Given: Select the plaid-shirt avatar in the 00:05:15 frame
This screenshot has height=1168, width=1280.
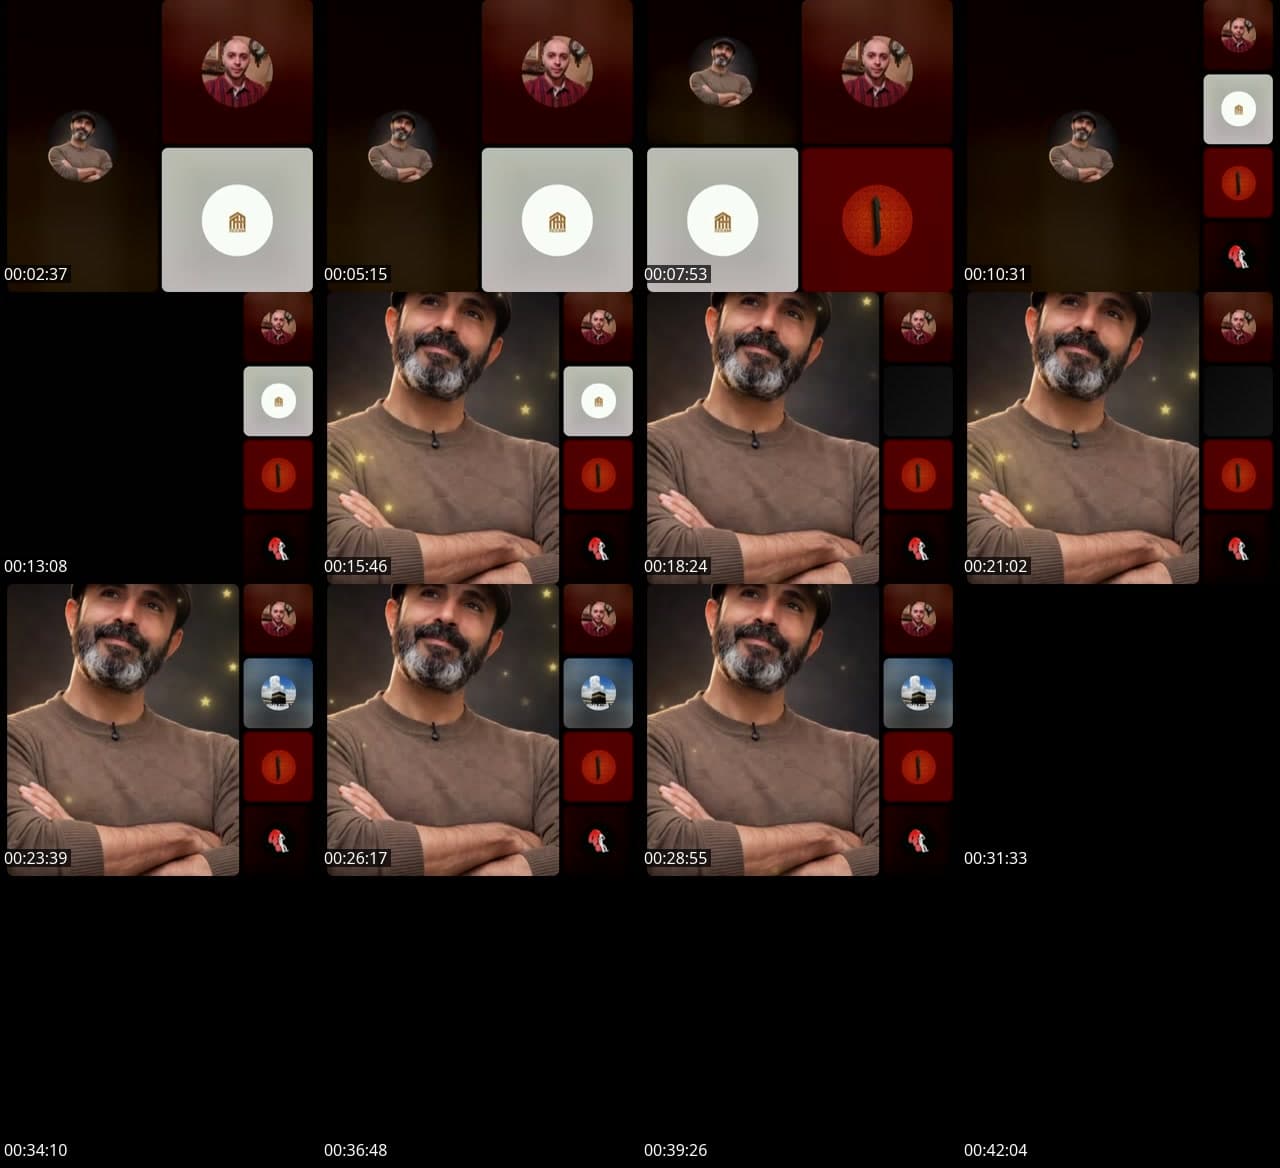Looking at the screenshot, I should [x=557, y=72].
